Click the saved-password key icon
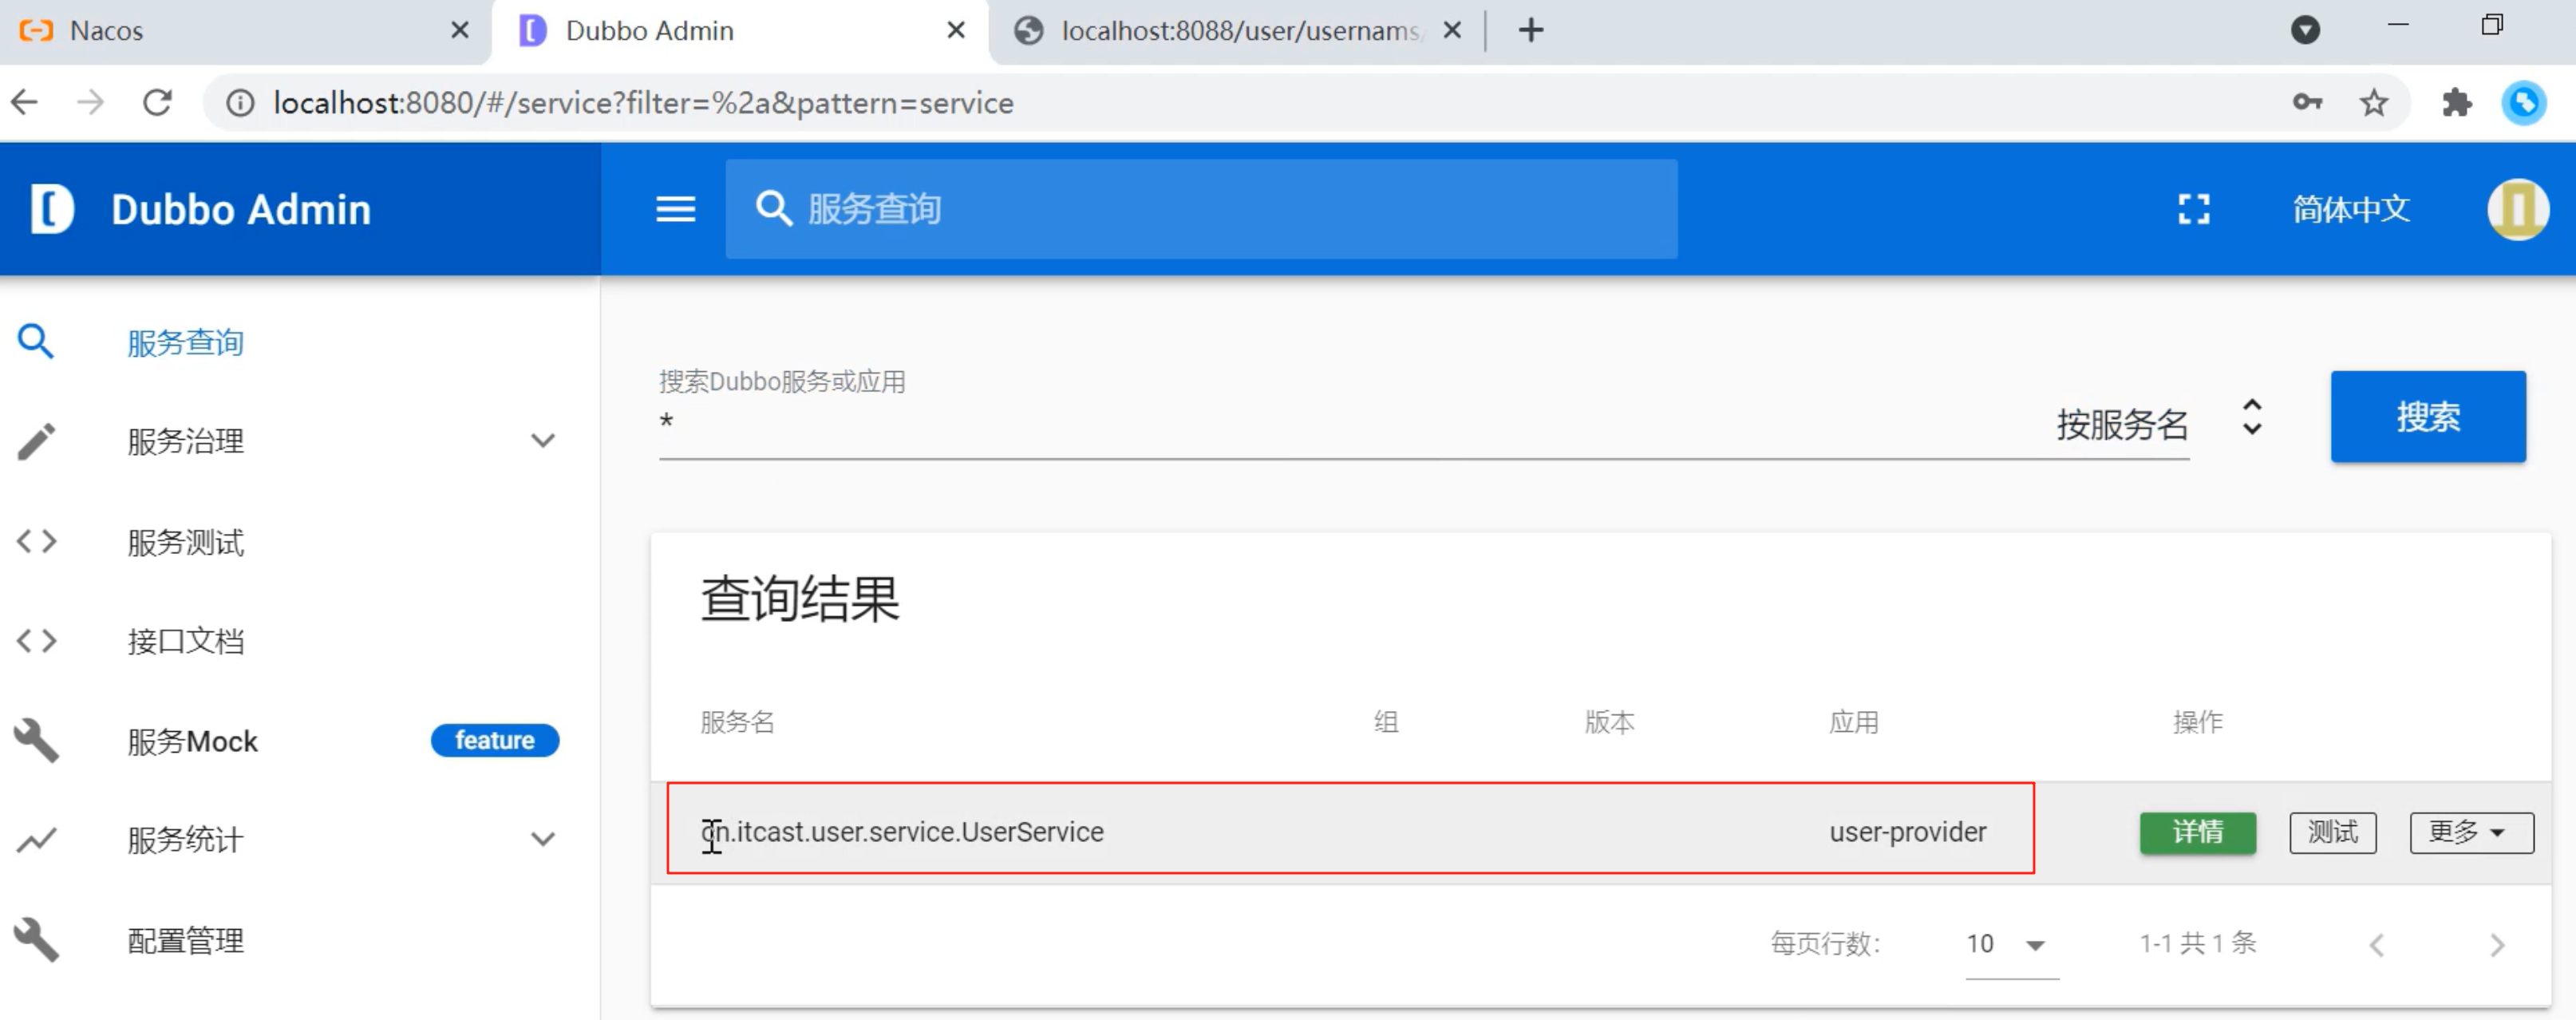 tap(2307, 102)
